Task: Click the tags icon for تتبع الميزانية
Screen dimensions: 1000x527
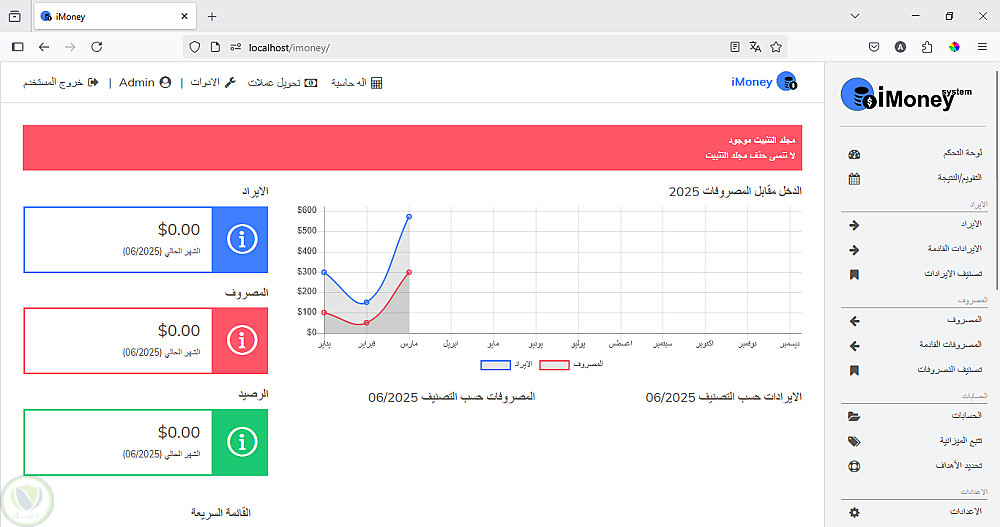Action: pyautogui.click(x=854, y=442)
